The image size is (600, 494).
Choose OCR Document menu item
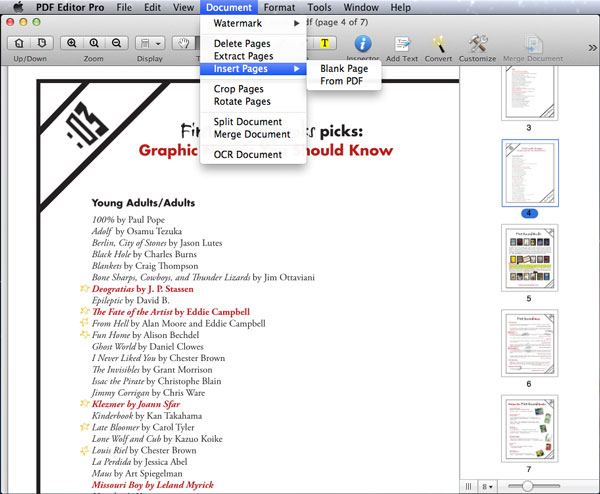tap(253, 155)
